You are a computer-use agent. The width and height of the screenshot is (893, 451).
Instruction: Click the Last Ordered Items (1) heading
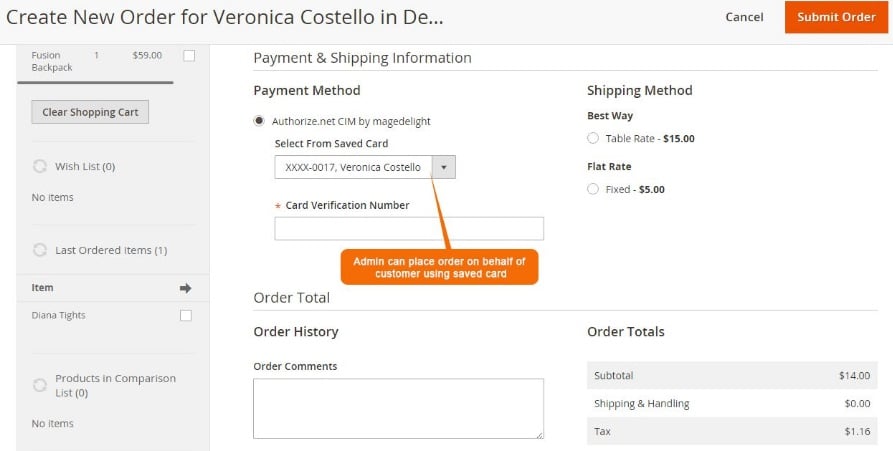pos(111,250)
